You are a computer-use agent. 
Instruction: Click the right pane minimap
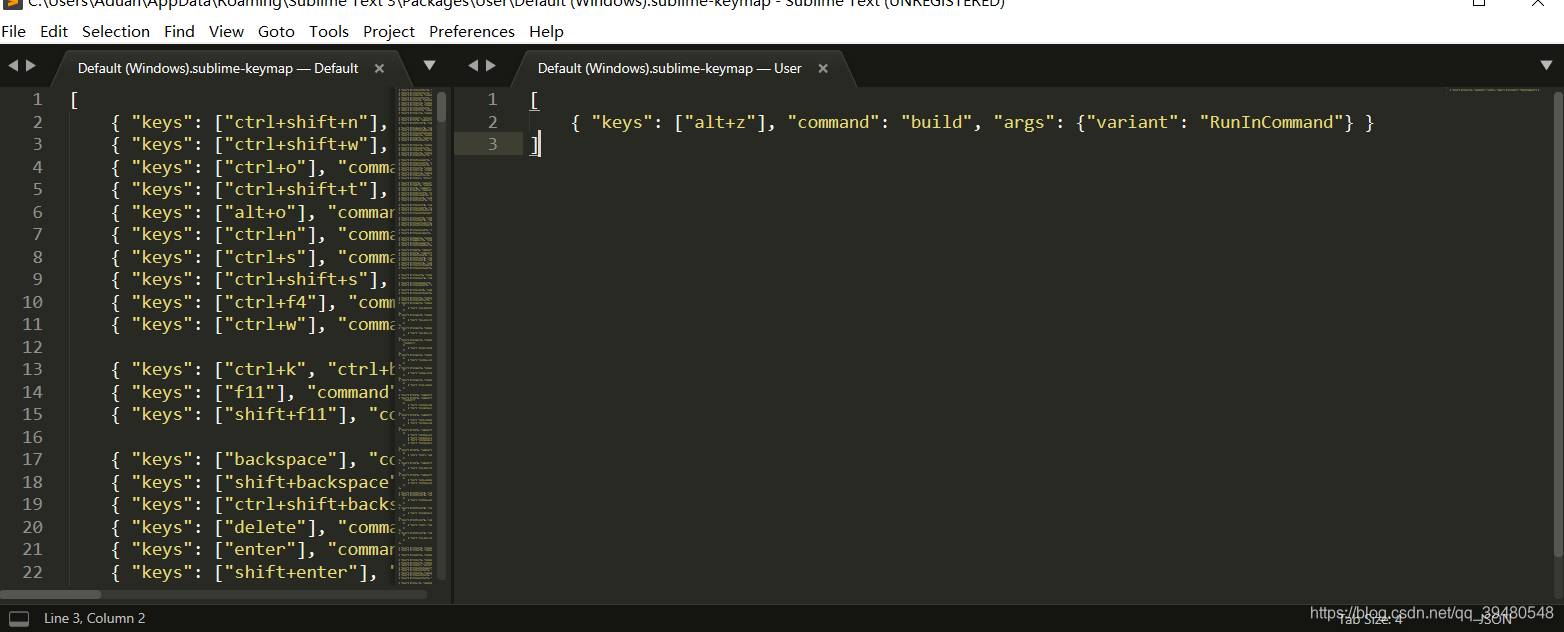1497,91
